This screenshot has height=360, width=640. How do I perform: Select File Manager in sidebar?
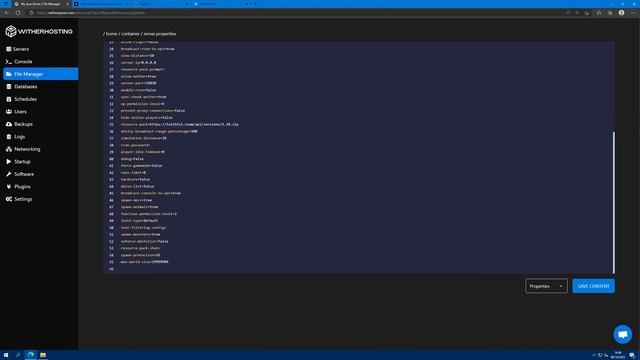click(x=40, y=74)
